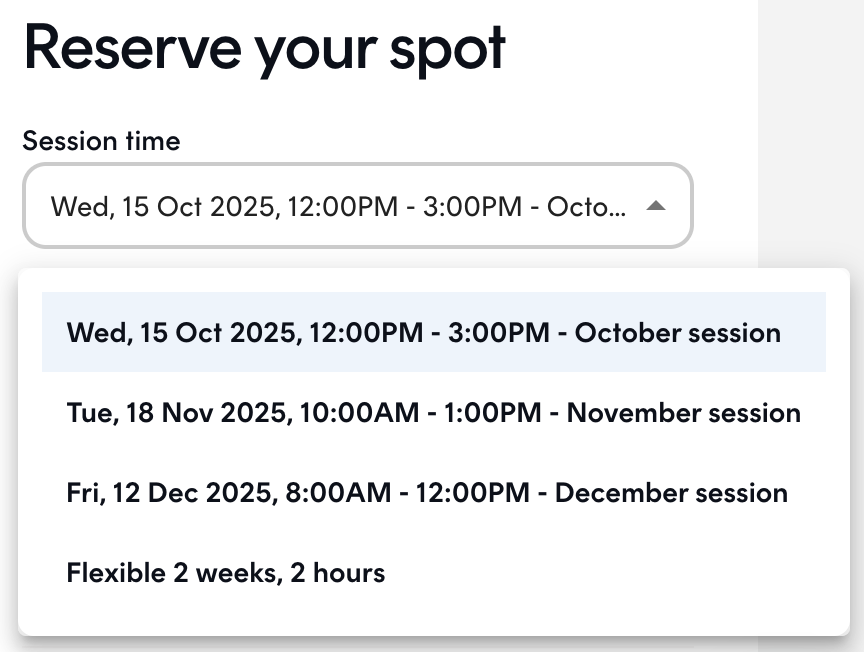864x652 pixels.
Task: Click the Session time field label
Action: coord(101,141)
